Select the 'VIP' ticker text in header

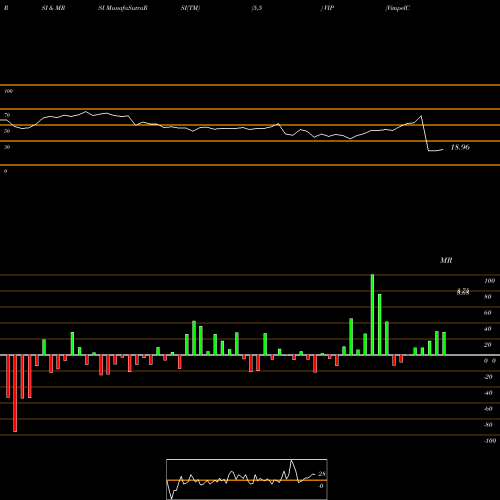(x=328, y=8)
